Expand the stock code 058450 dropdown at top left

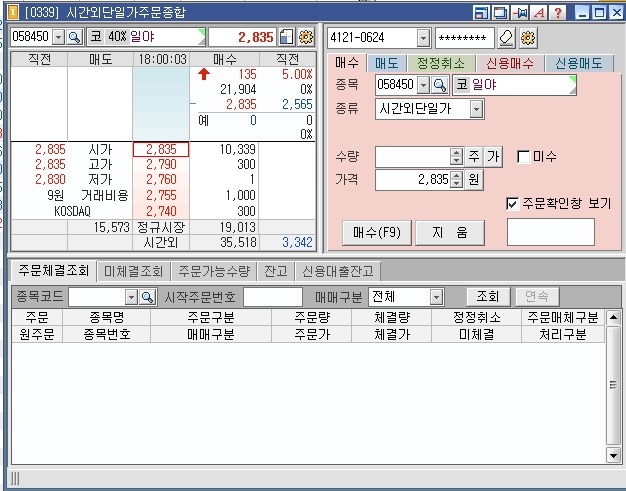tap(58, 38)
